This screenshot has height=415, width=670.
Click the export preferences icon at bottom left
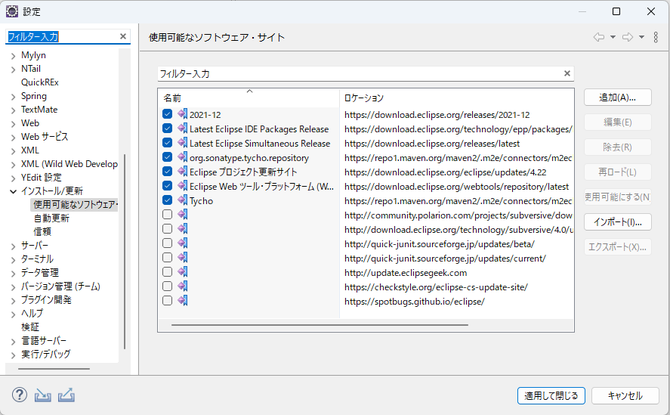[66, 395]
